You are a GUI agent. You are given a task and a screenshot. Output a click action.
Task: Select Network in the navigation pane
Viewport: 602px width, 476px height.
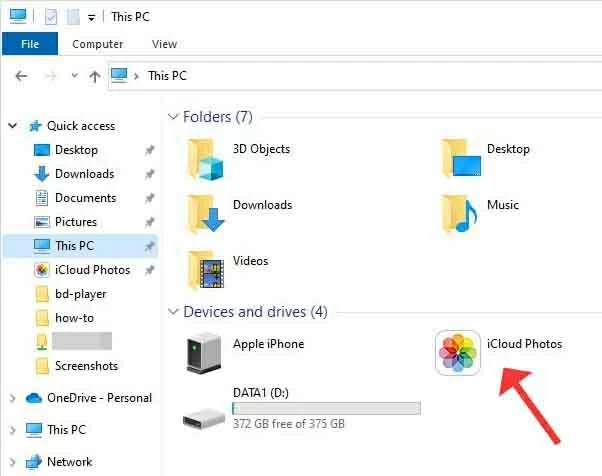(69, 462)
